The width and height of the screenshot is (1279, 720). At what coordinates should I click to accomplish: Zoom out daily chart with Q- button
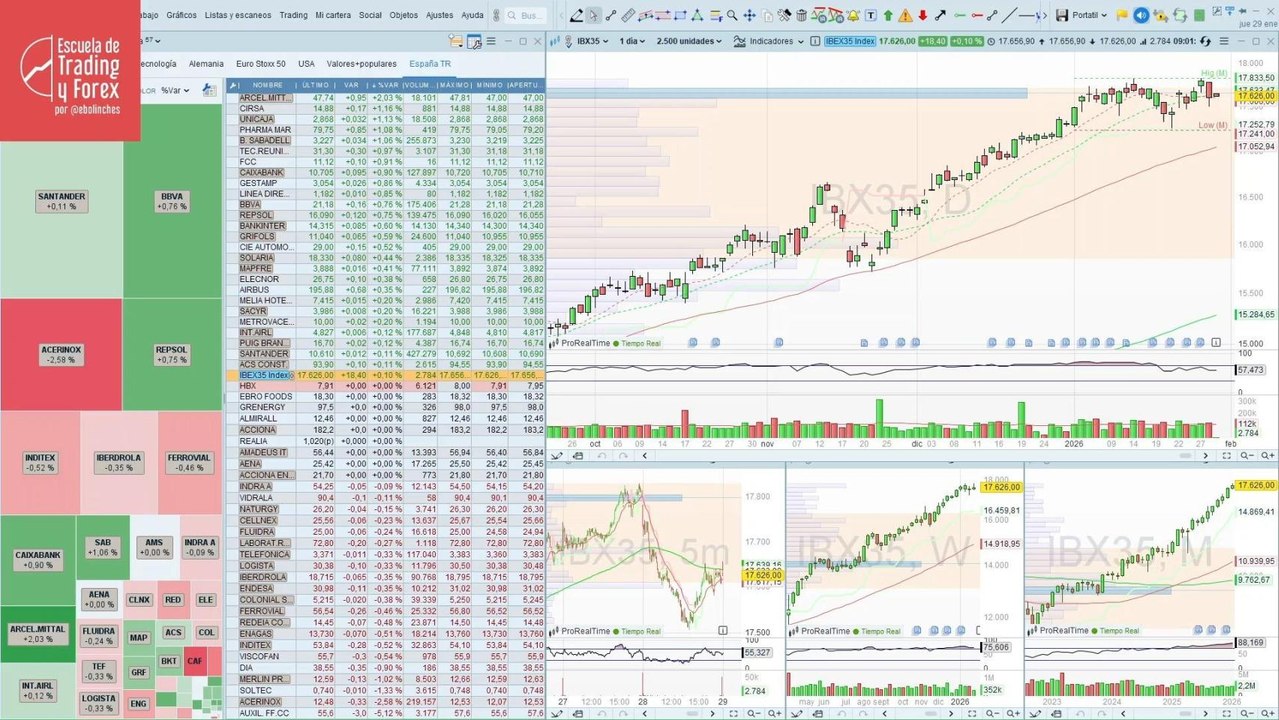pos(1248,455)
